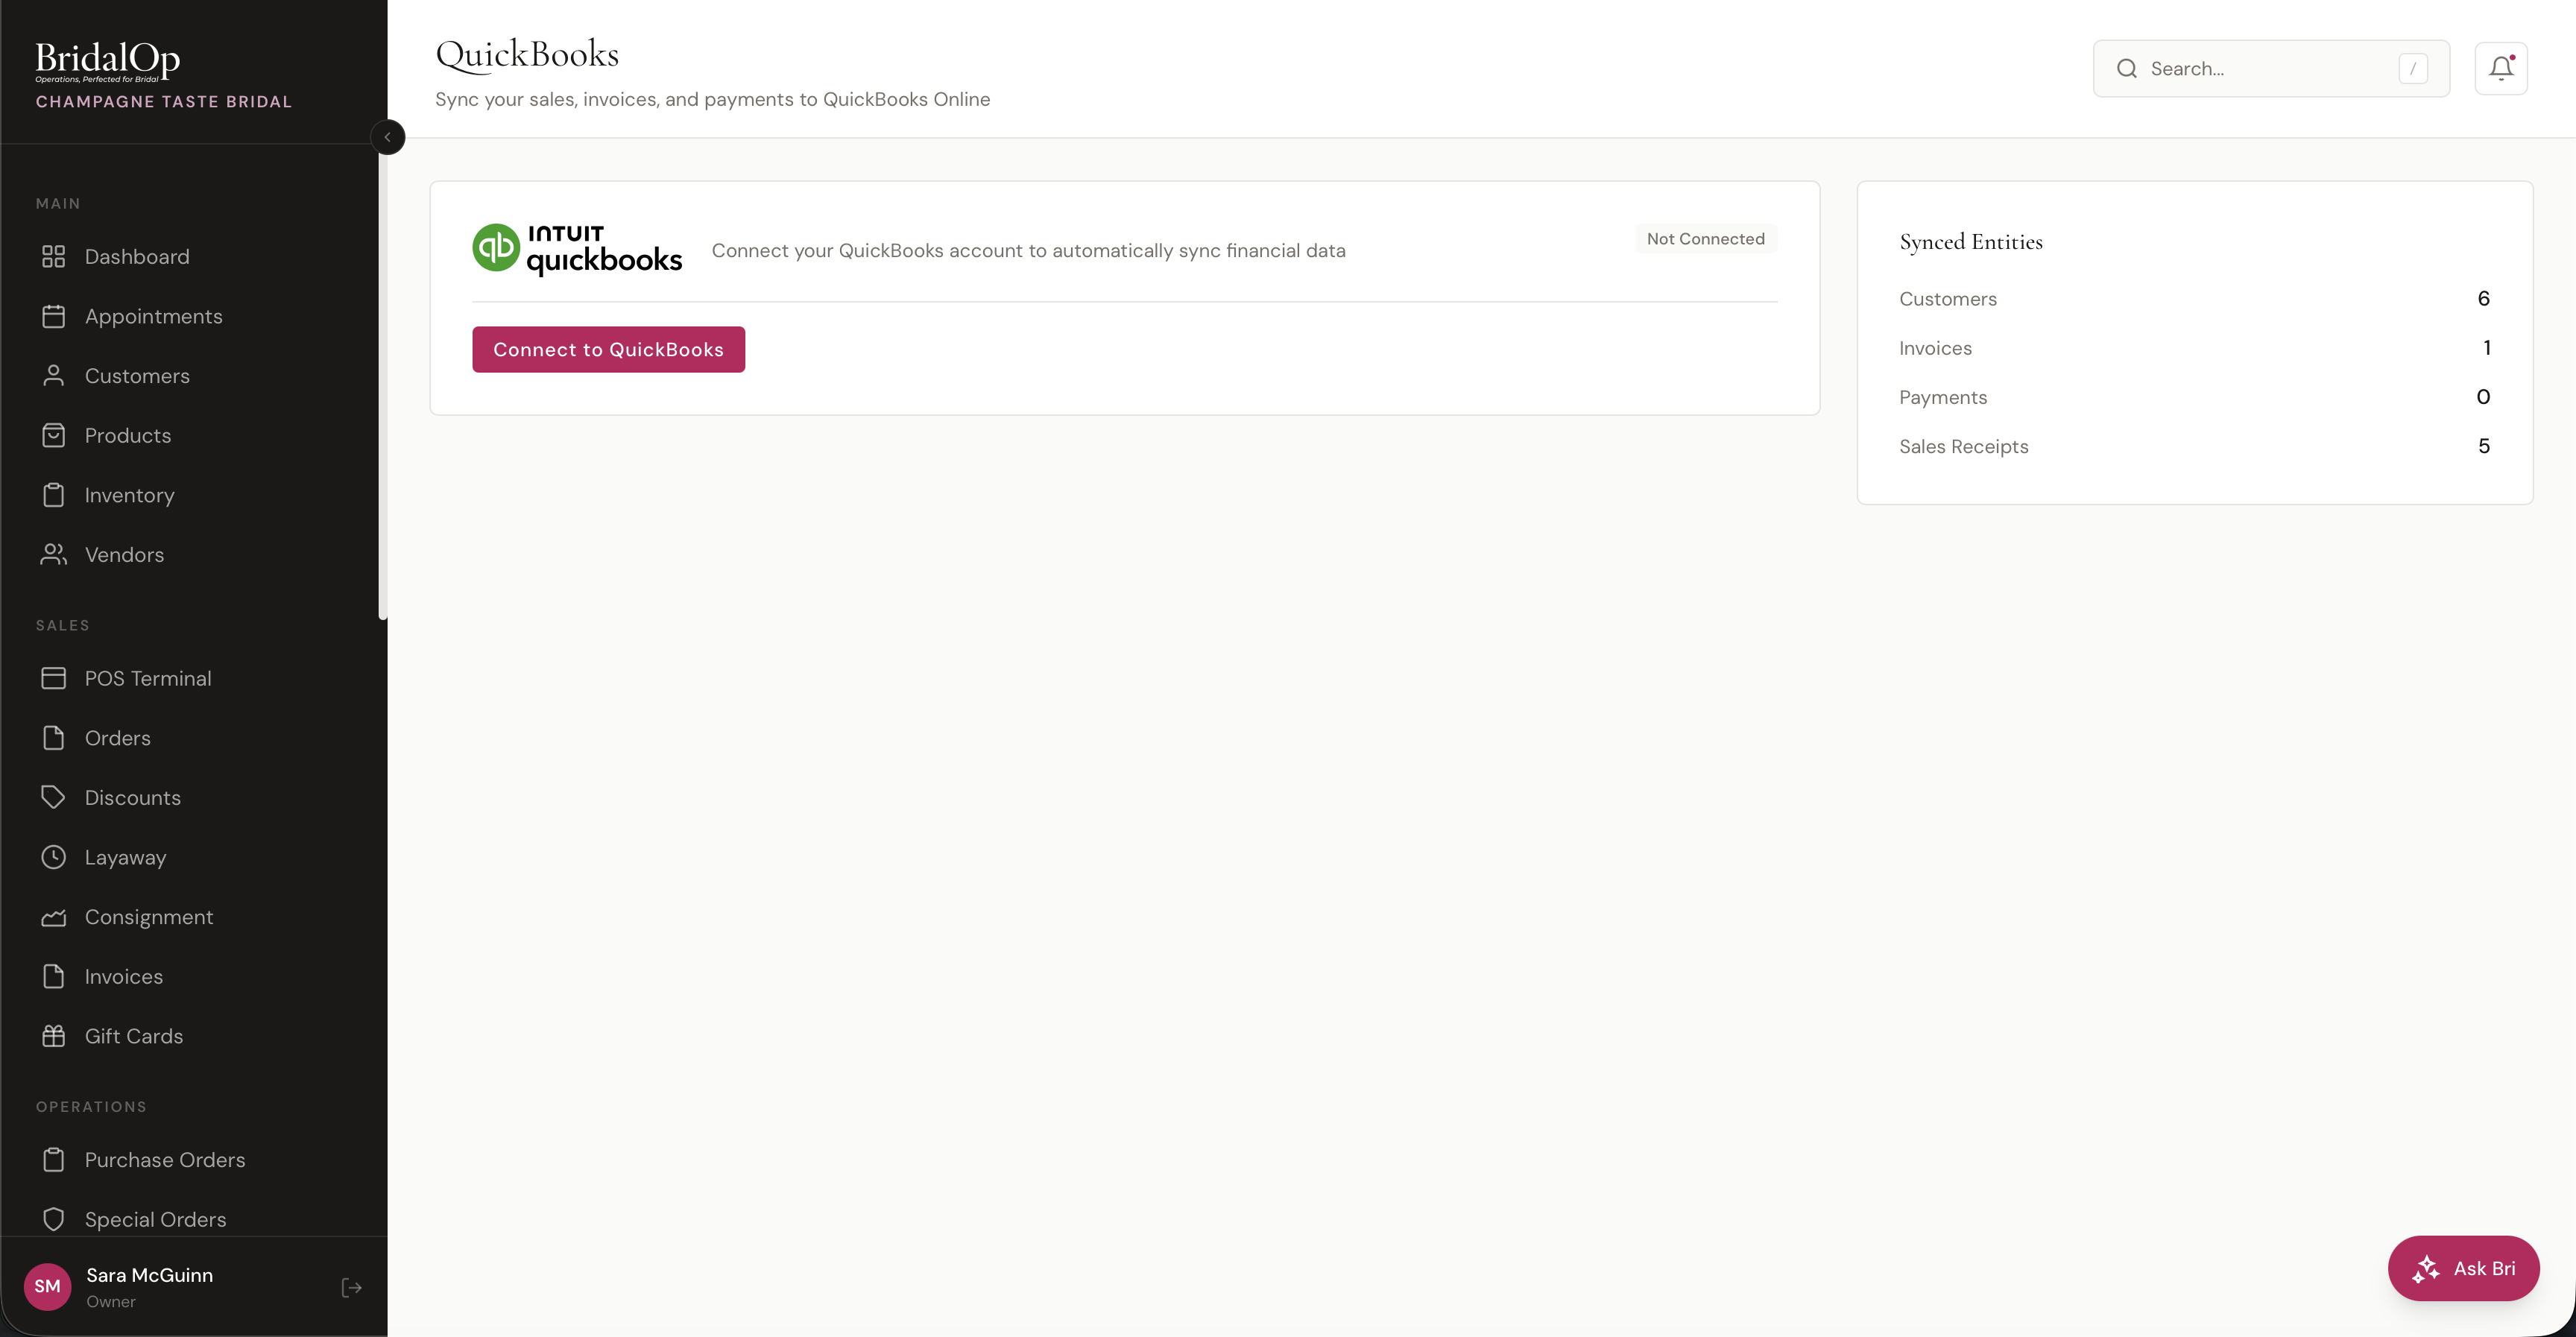Screen dimensions: 2576x1337
Task: Open notifications via the bell icon
Action: click(x=2501, y=68)
